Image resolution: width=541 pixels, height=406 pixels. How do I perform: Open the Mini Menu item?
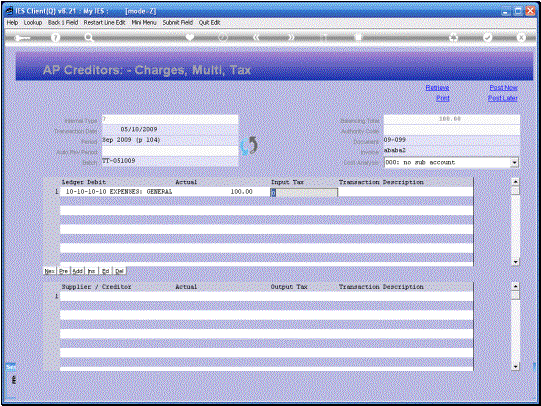pos(144,22)
